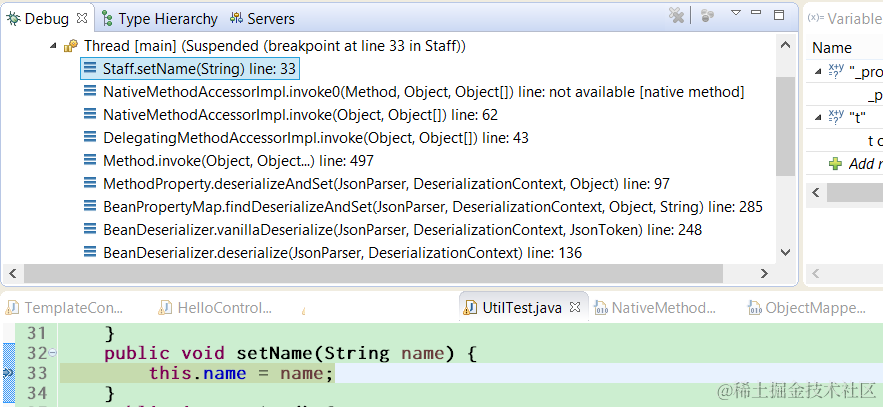Click the Type Hierarchy tab icon
883x407 pixels.
(x=108, y=19)
